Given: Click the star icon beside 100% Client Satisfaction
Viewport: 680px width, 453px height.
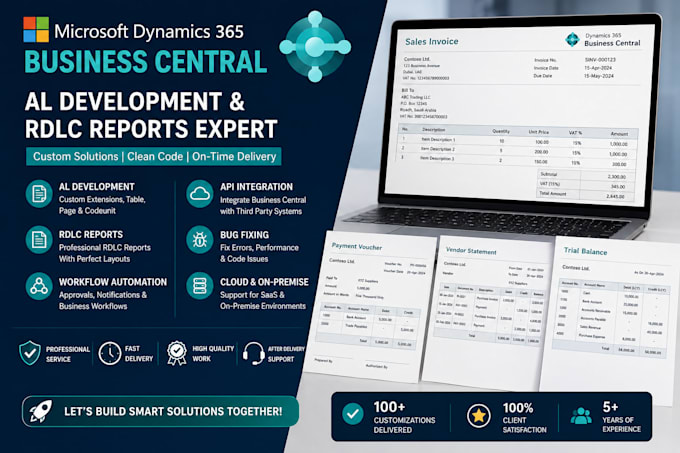Looking at the screenshot, I should pyautogui.click(x=479, y=416).
